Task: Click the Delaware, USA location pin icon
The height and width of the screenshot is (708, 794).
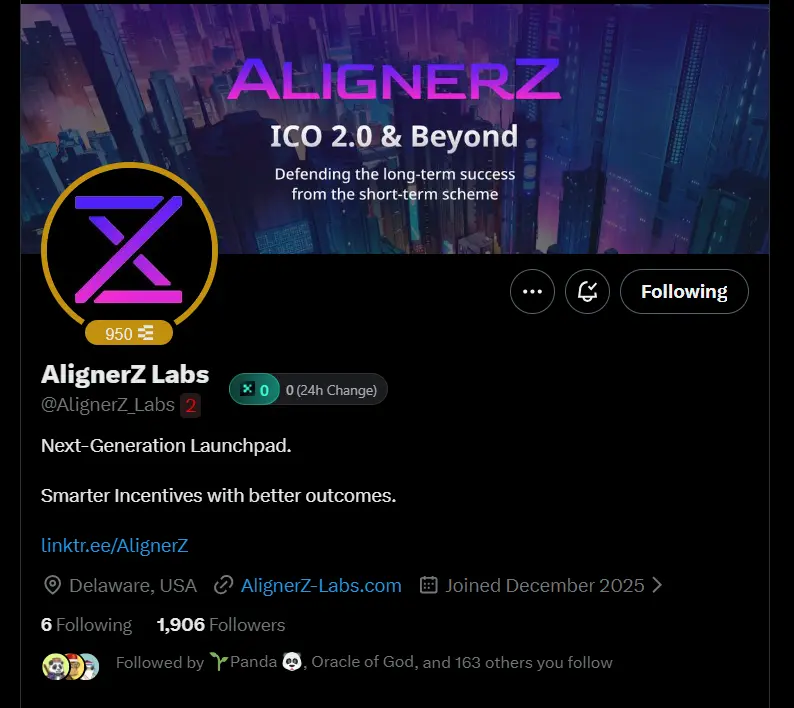Action: (53, 585)
